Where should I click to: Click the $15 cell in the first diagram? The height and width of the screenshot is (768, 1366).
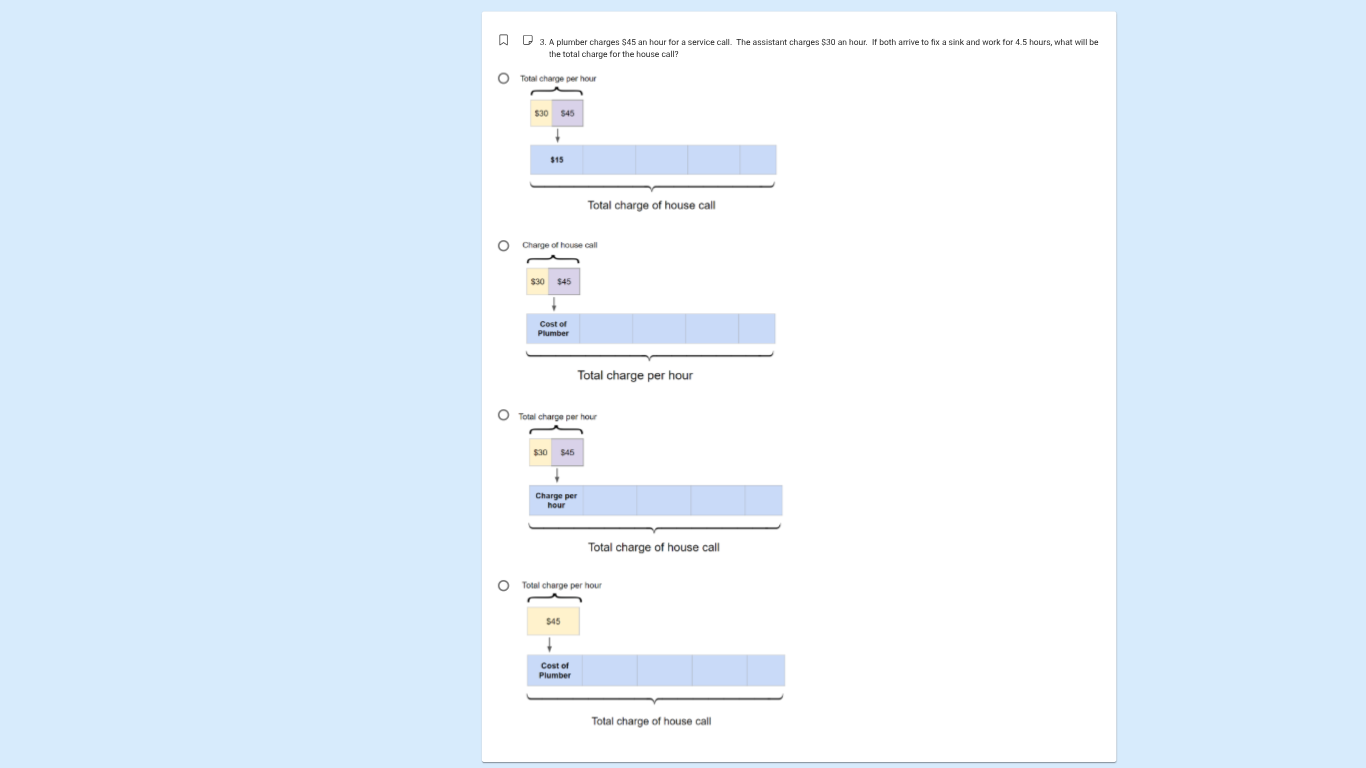pos(557,160)
